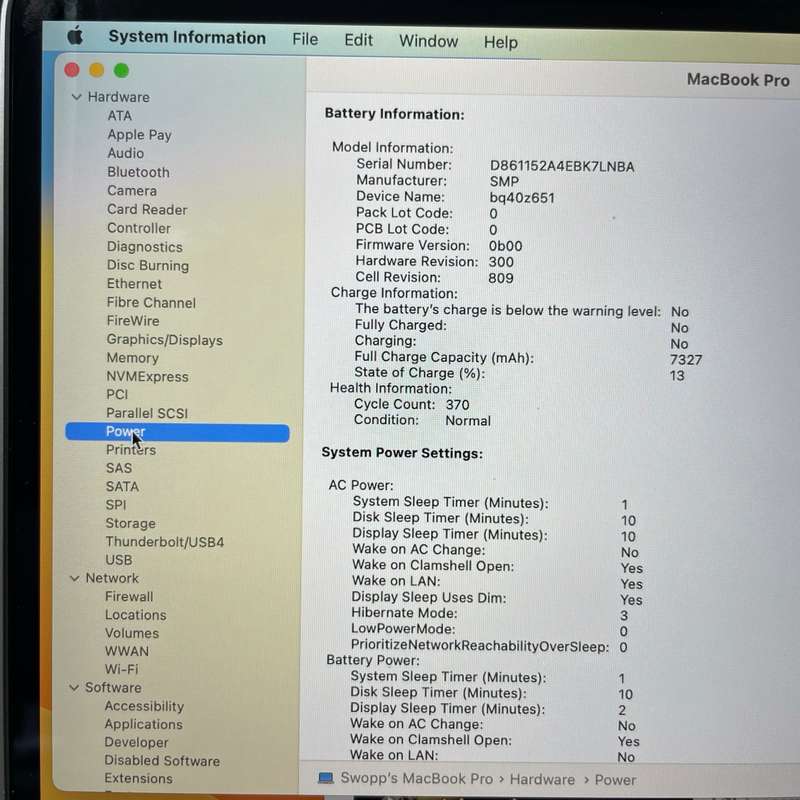This screenshot has height=800, width=800.
Task: Select NVMExpress in the sidebar
Action: [x=147, y=377]
